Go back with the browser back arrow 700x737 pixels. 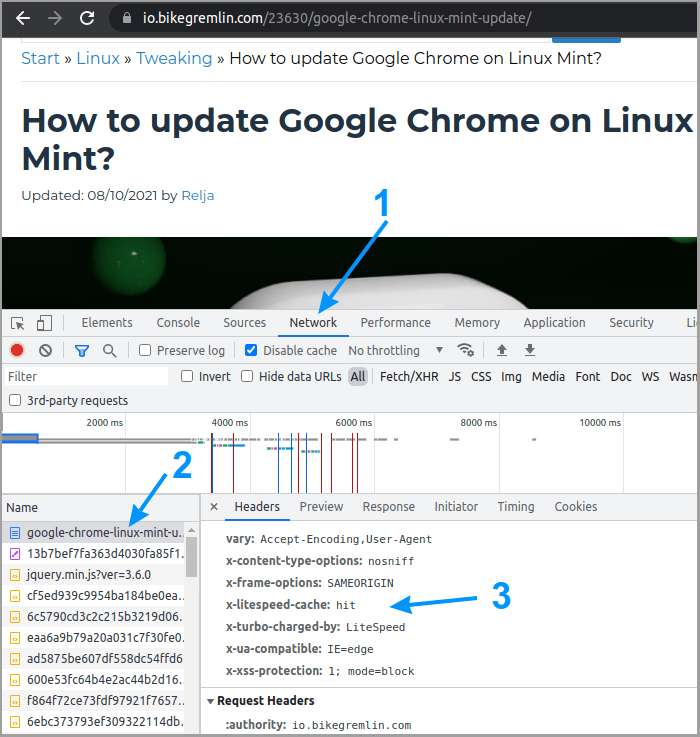23,18
